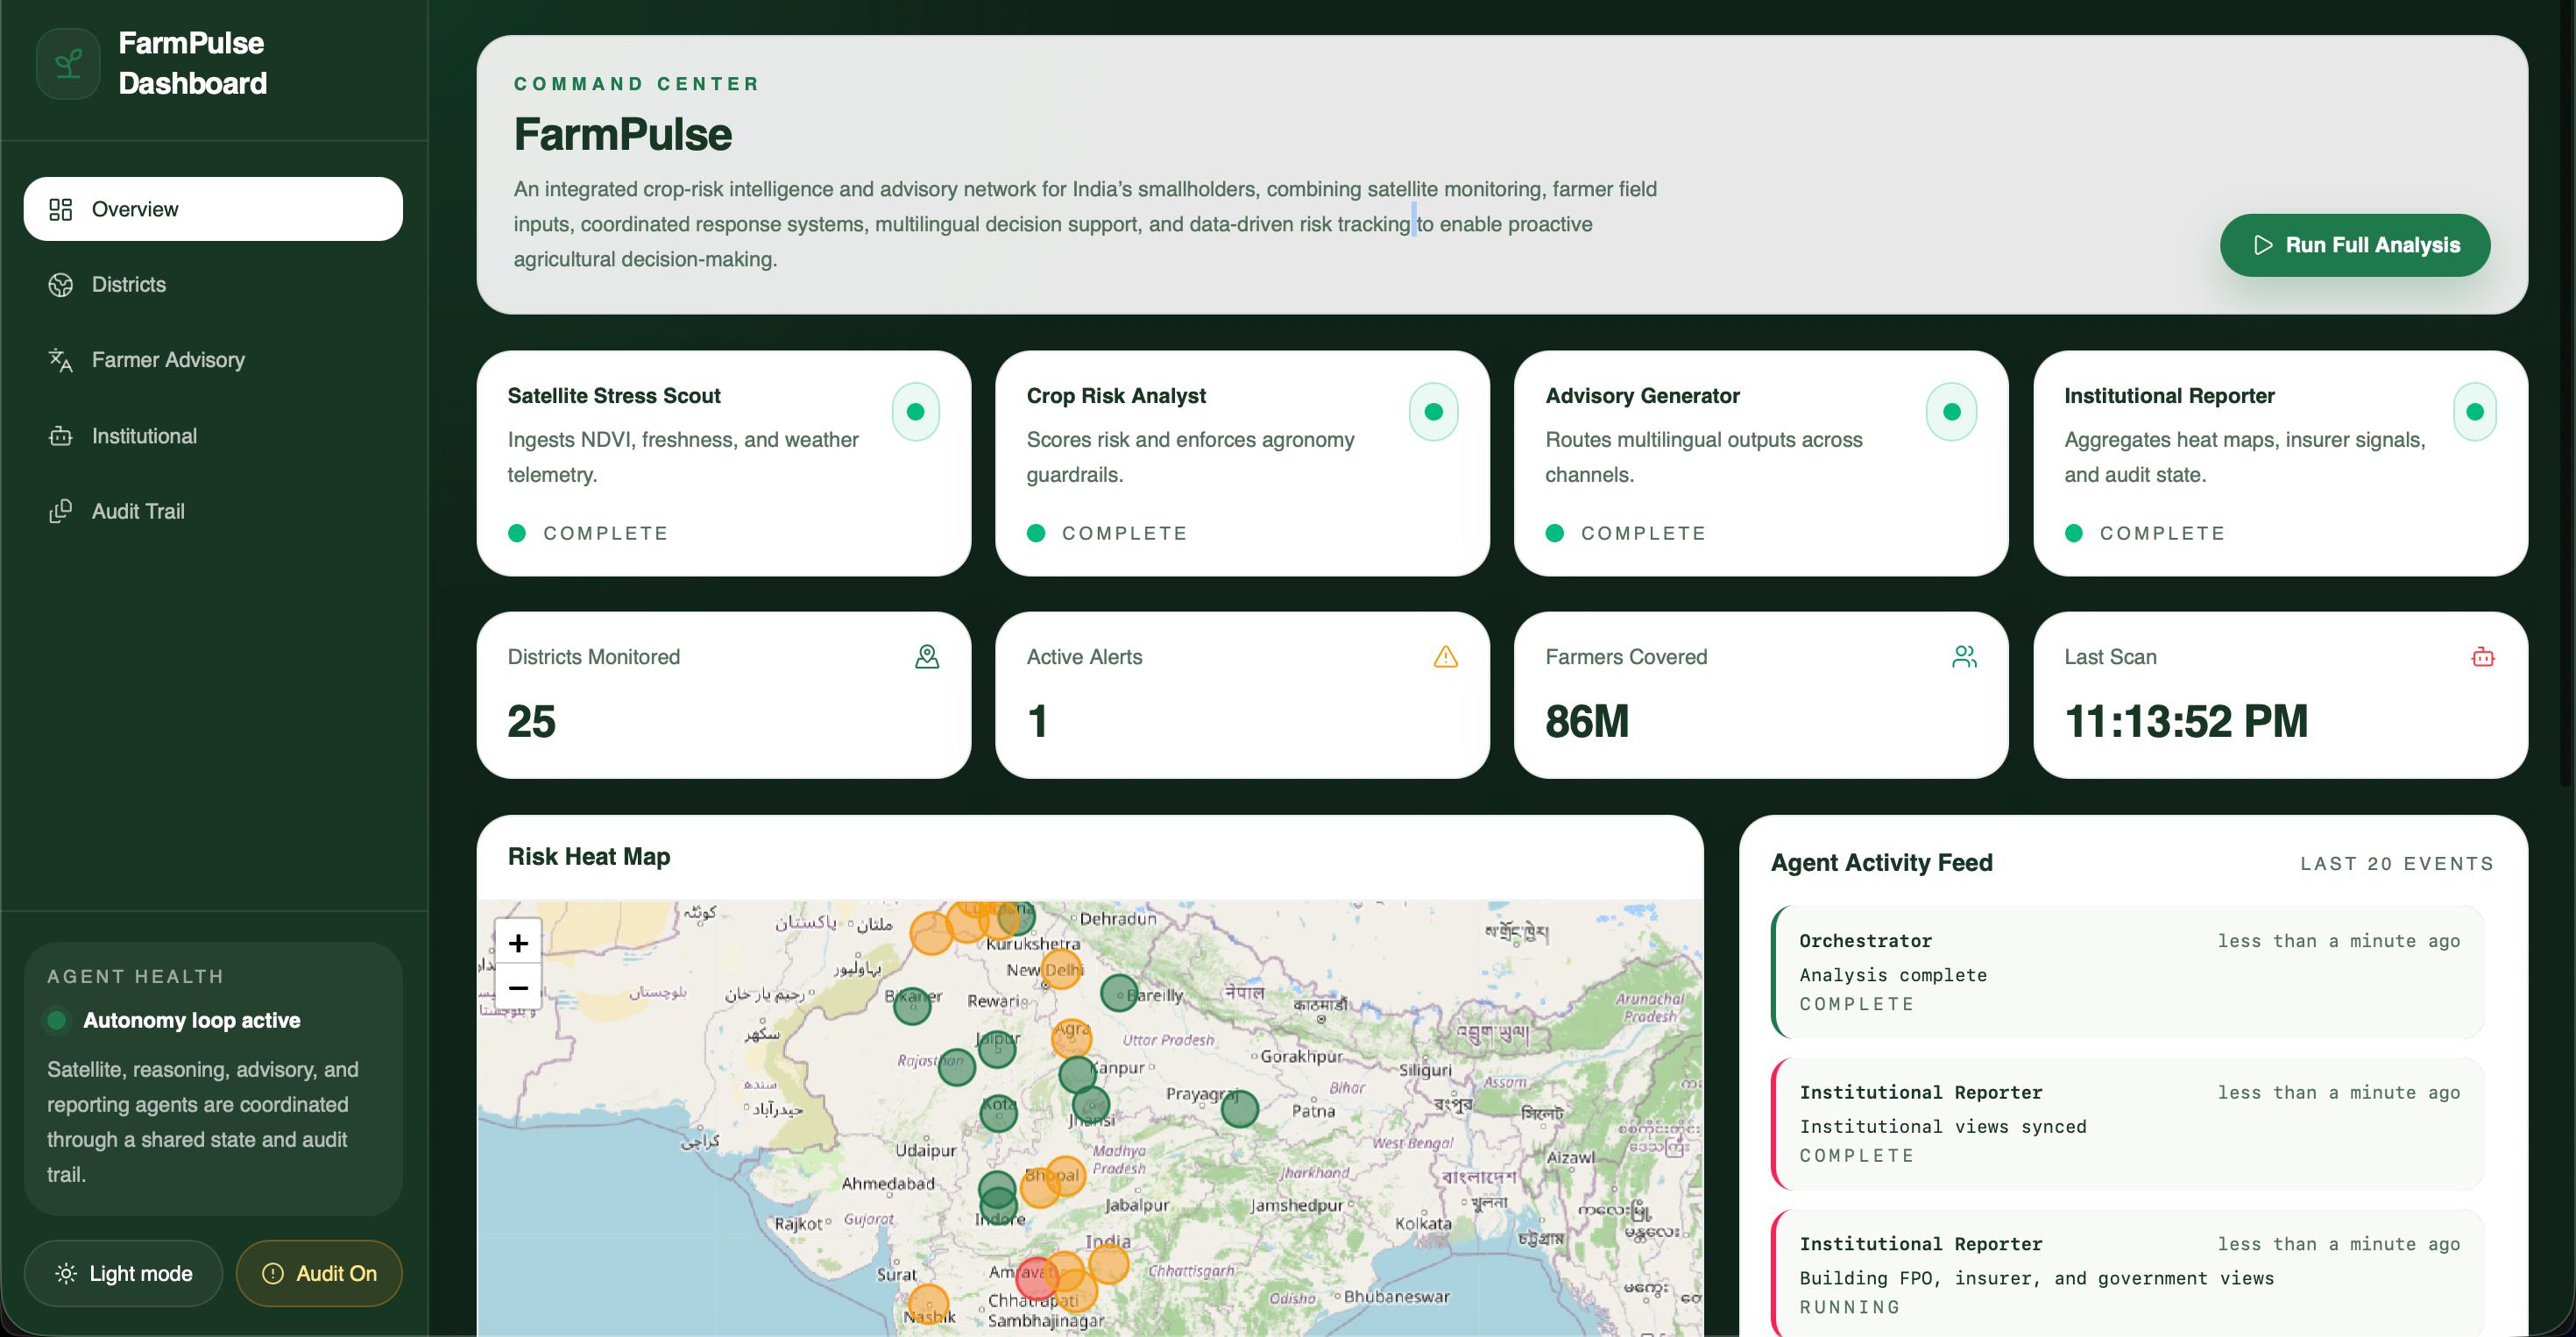The width and height of the screenshot is (2576, 1337).
Task: Click the map pin icon on Districts Monitored
Action: (927, 657)
